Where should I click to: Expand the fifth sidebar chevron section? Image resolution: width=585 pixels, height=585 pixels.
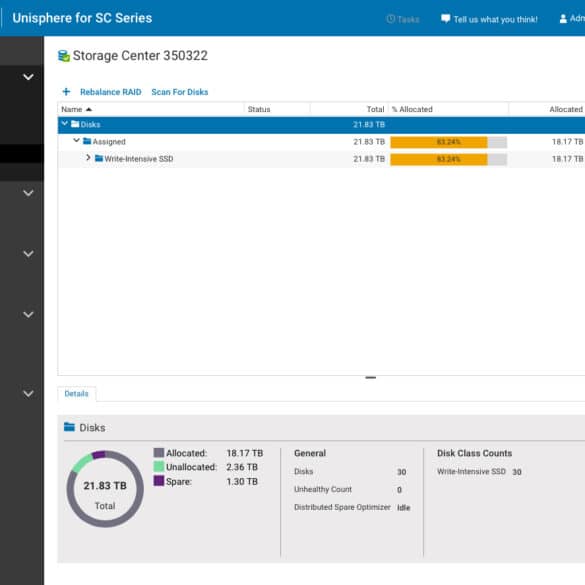tap(28, 394)
